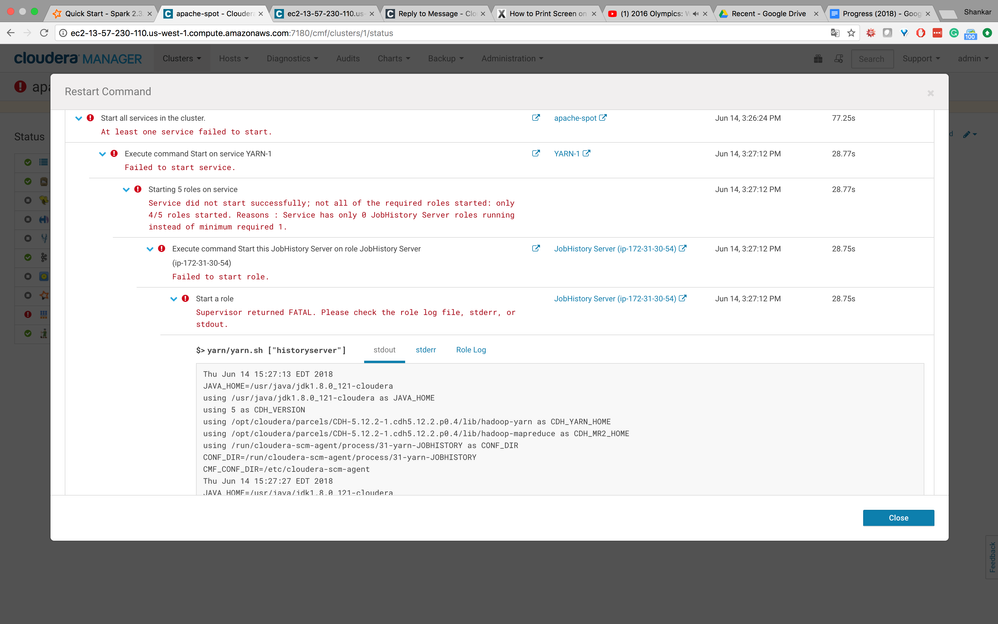998x624 pixels.
Task: Switch to the Role Log tab
Action: [x=471, y=350]
